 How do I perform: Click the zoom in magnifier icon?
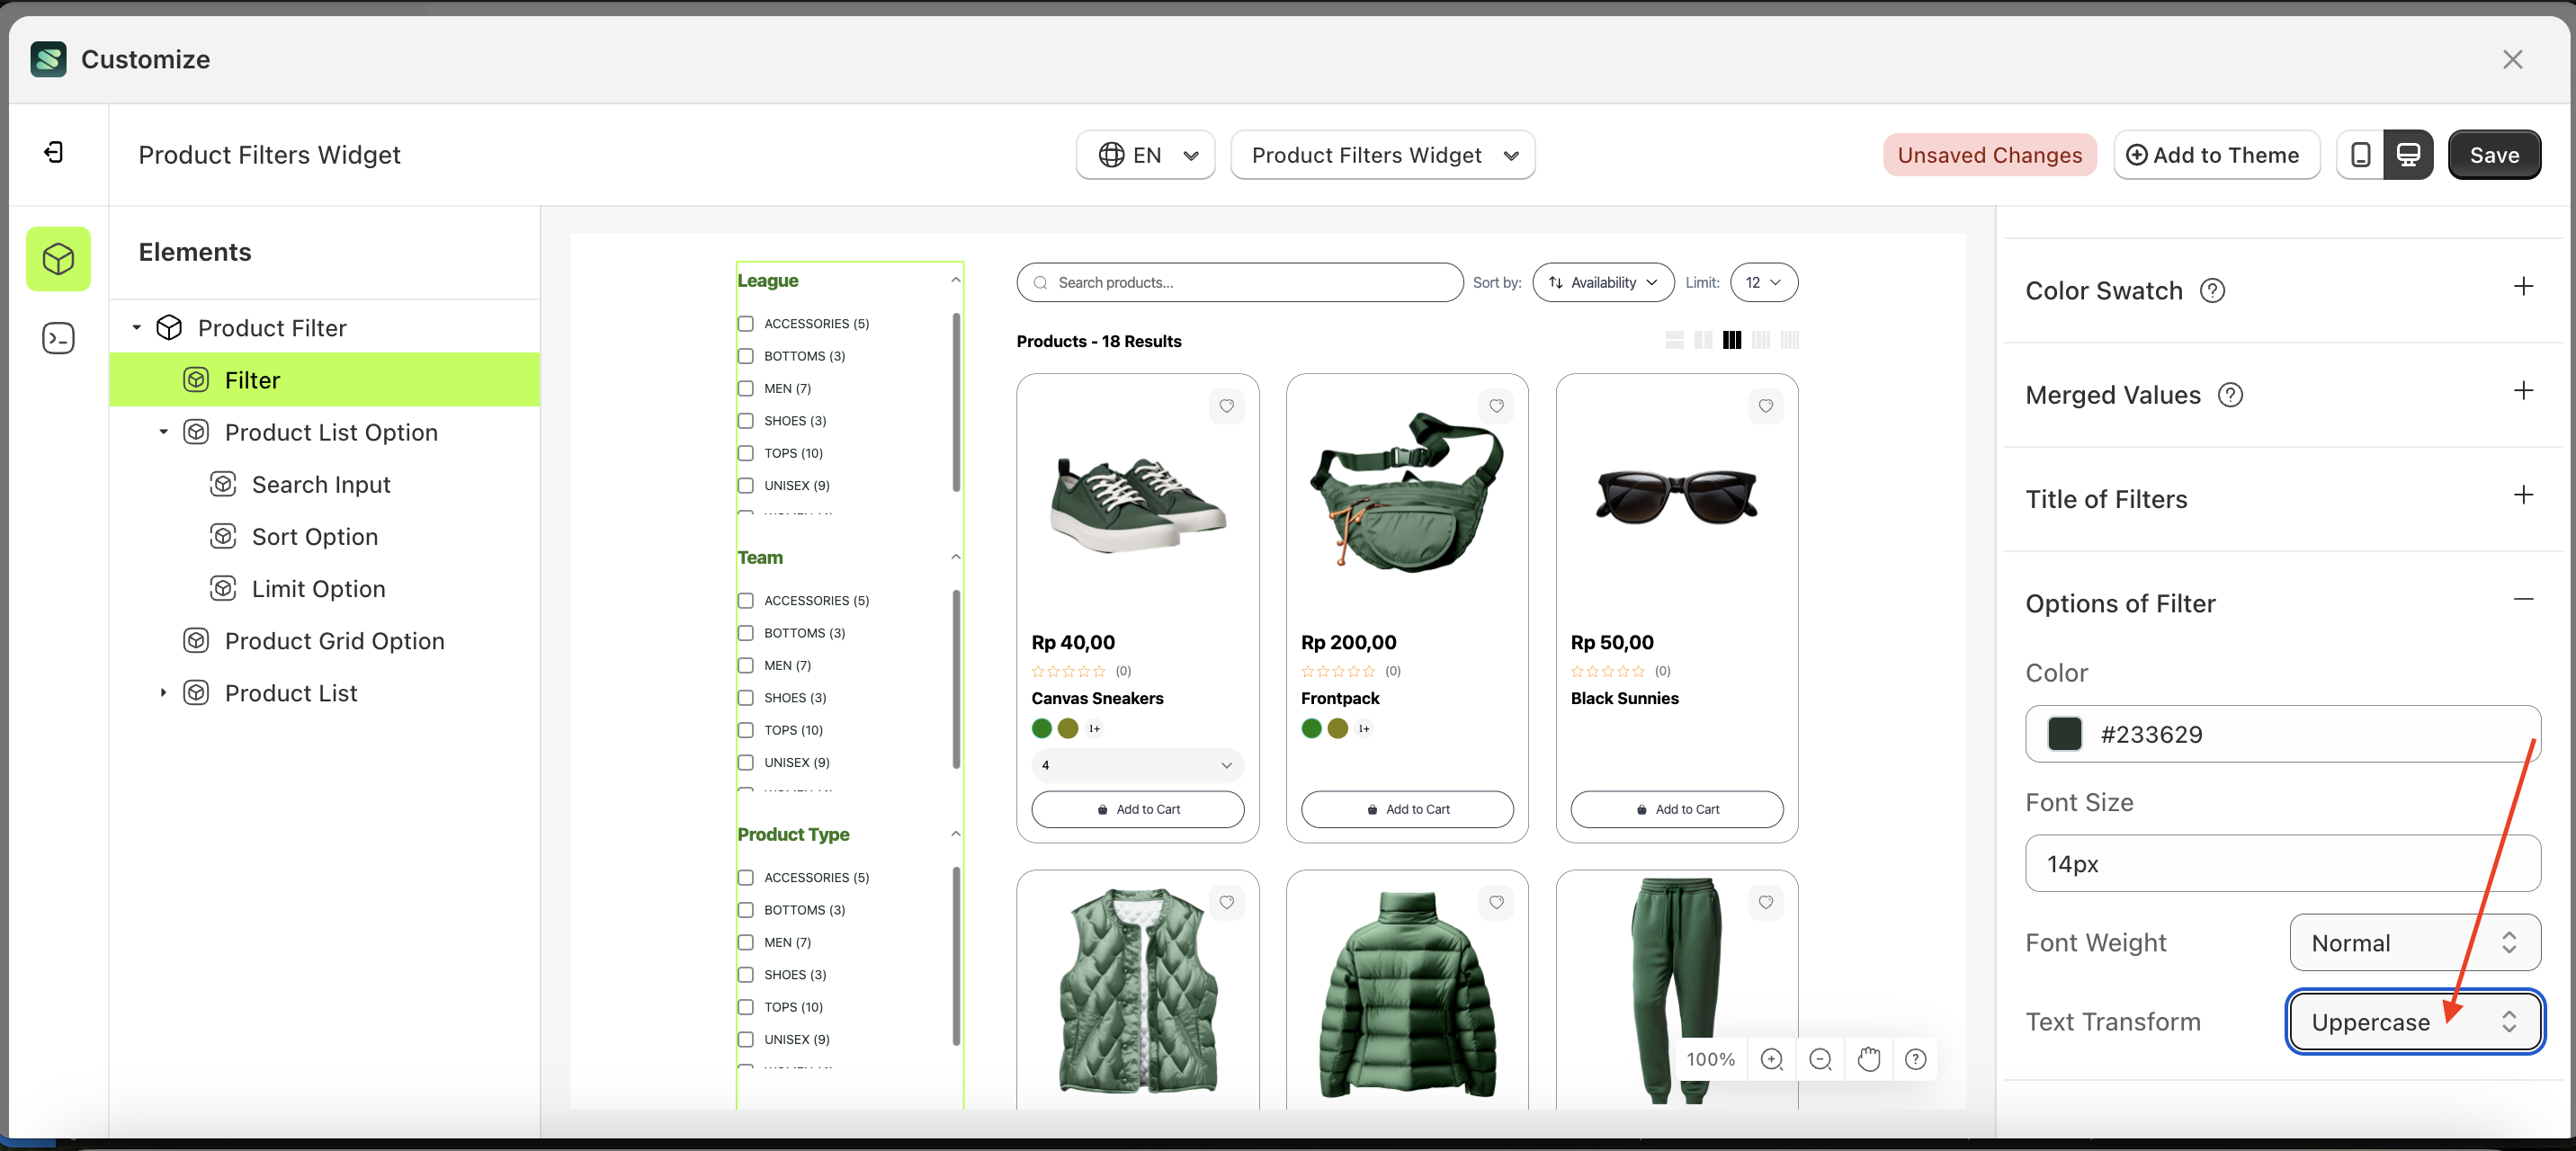[1771, 1059]
